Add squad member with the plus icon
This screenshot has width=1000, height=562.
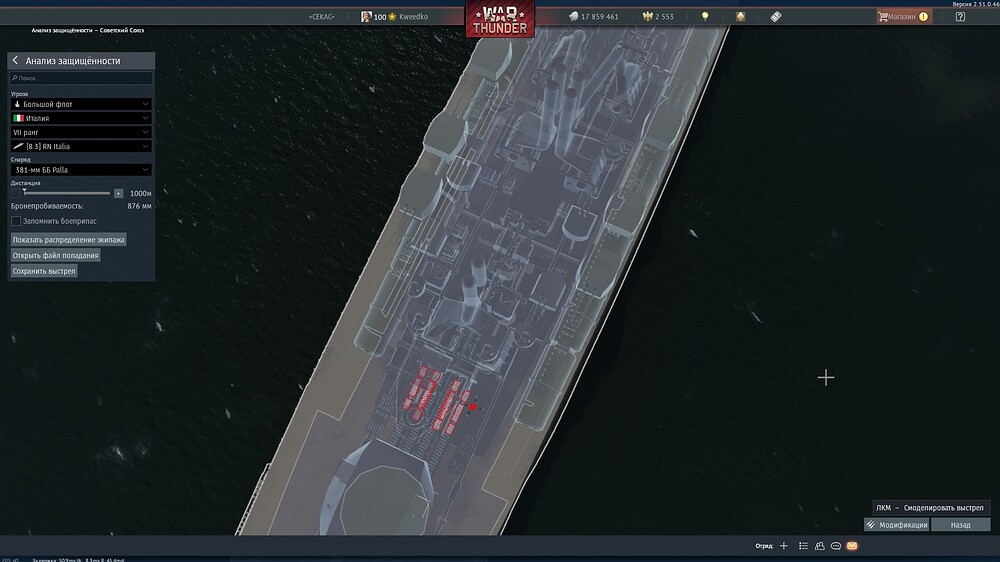pos(784,546)
